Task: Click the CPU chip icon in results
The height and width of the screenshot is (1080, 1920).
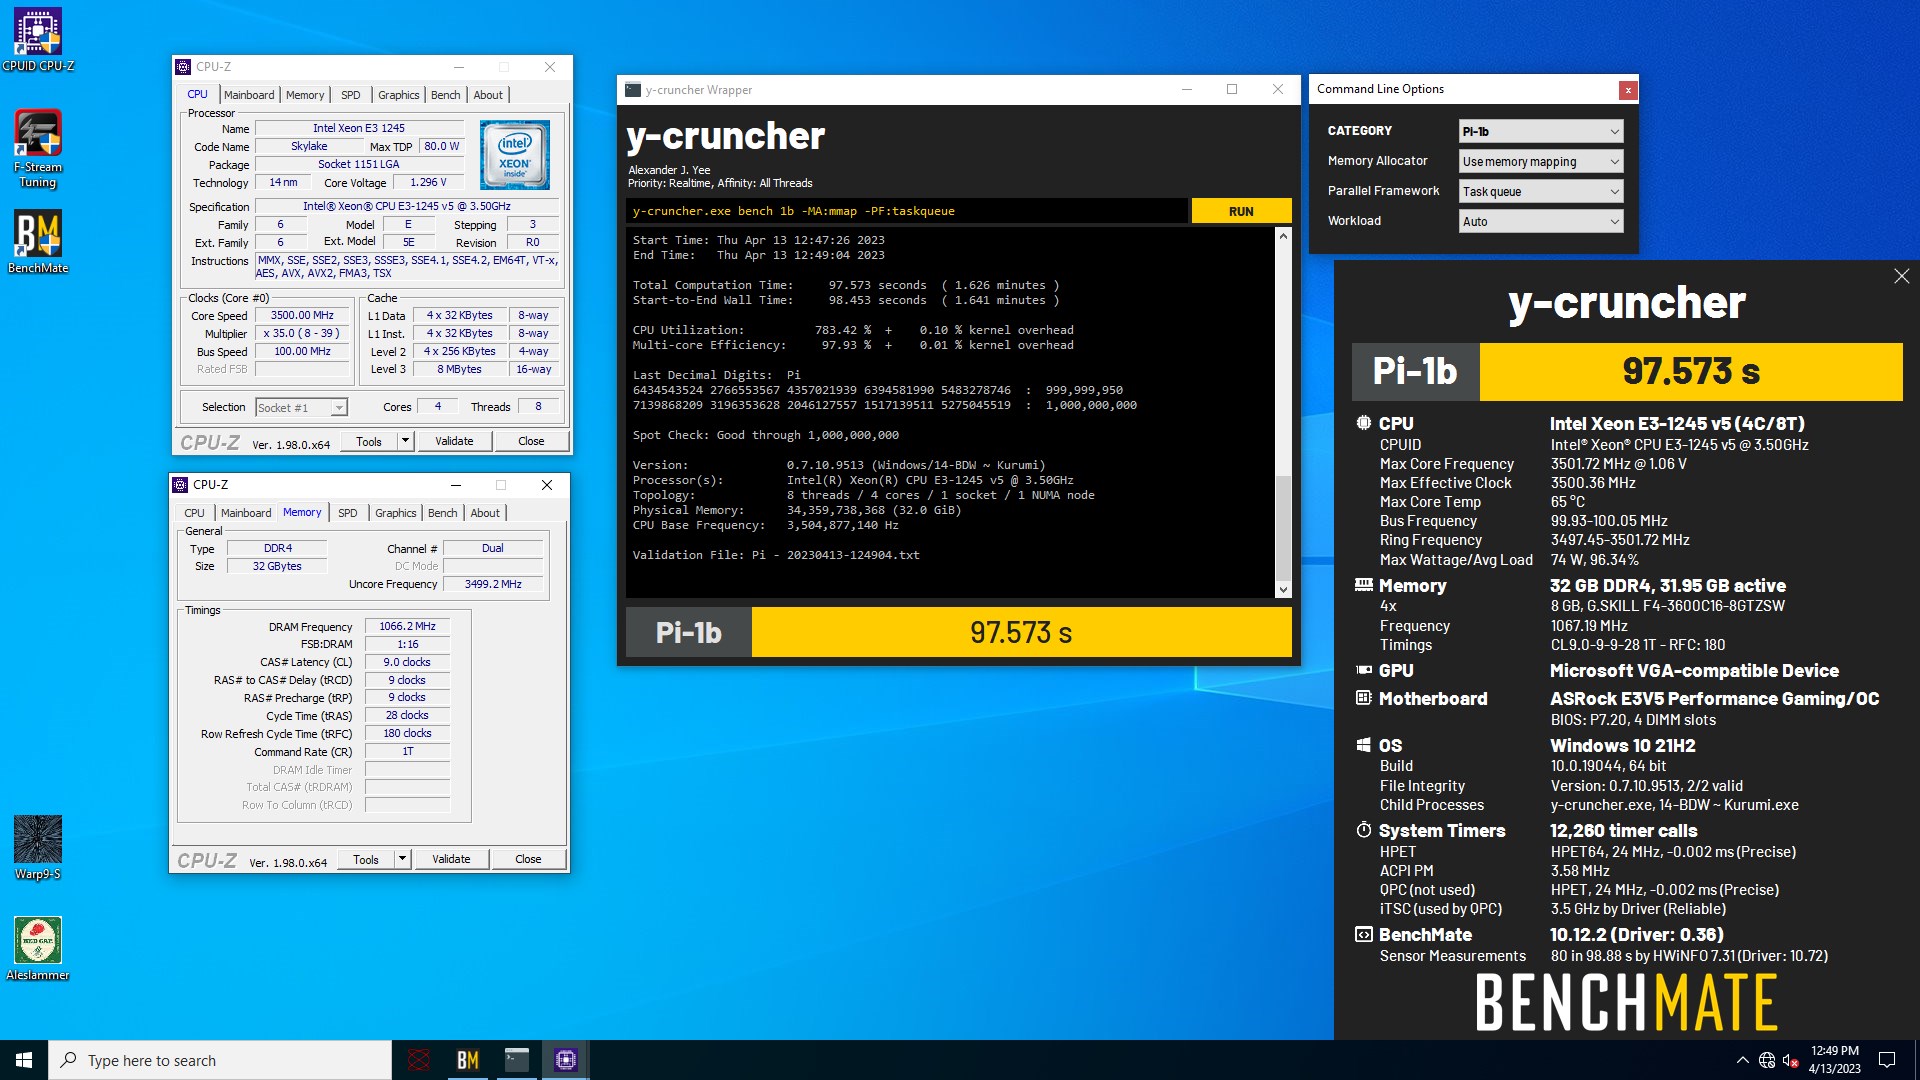Action: [1364, 423]
